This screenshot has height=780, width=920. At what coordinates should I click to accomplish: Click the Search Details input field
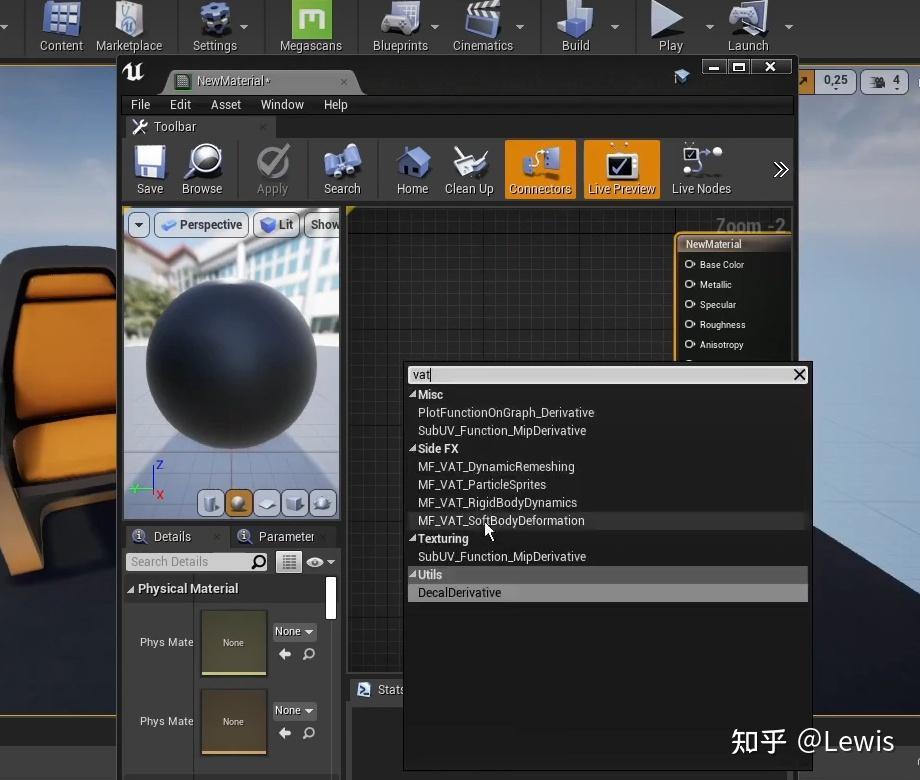tap(188, 562)
